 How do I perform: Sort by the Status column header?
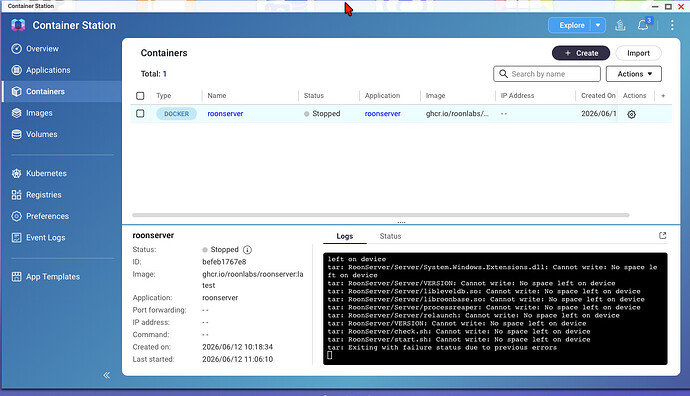(x=313, y=95)
